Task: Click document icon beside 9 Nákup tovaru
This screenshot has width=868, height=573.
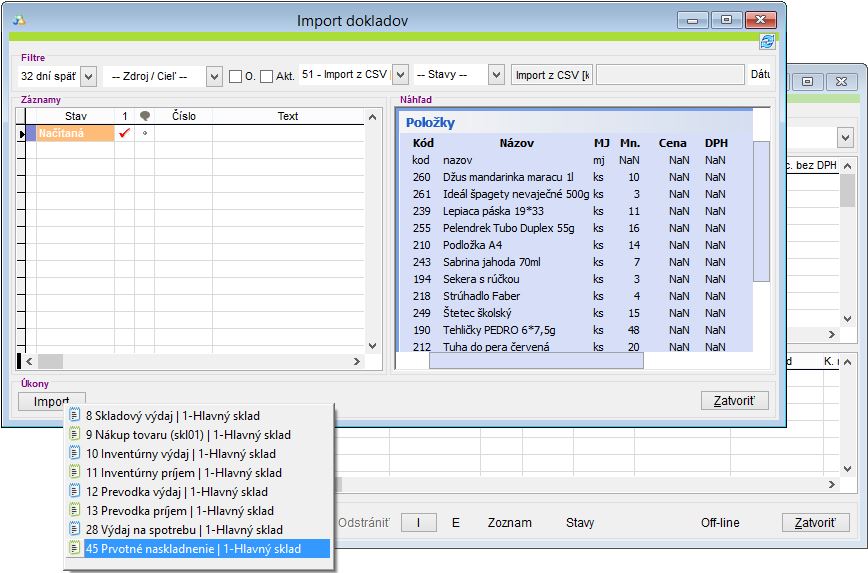Action: click(x=74, y=435)
